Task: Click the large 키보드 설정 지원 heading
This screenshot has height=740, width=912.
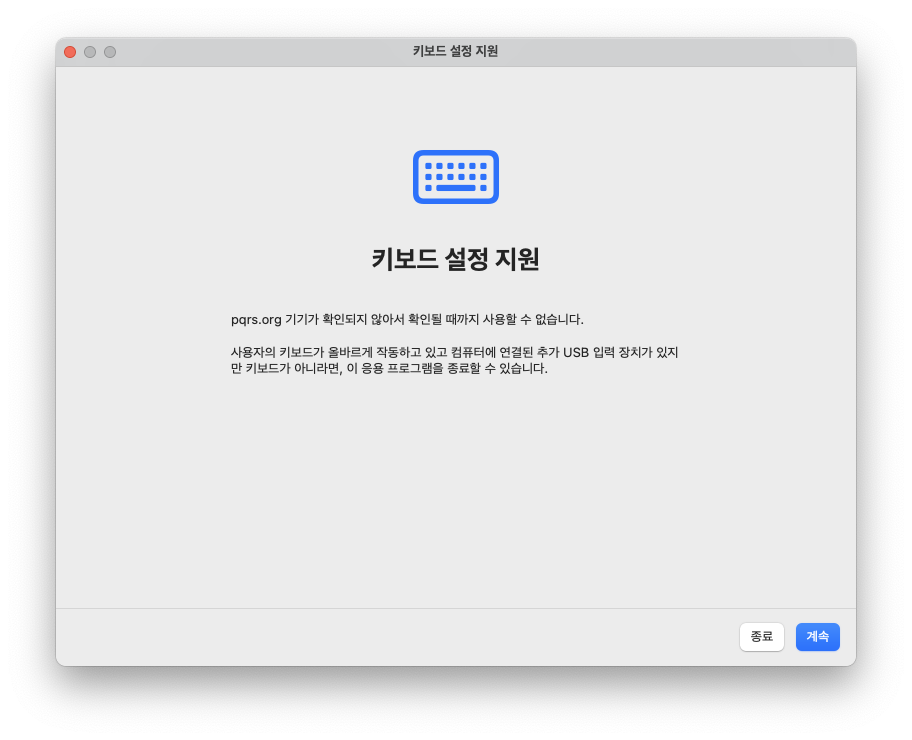Action: (455, 259)
